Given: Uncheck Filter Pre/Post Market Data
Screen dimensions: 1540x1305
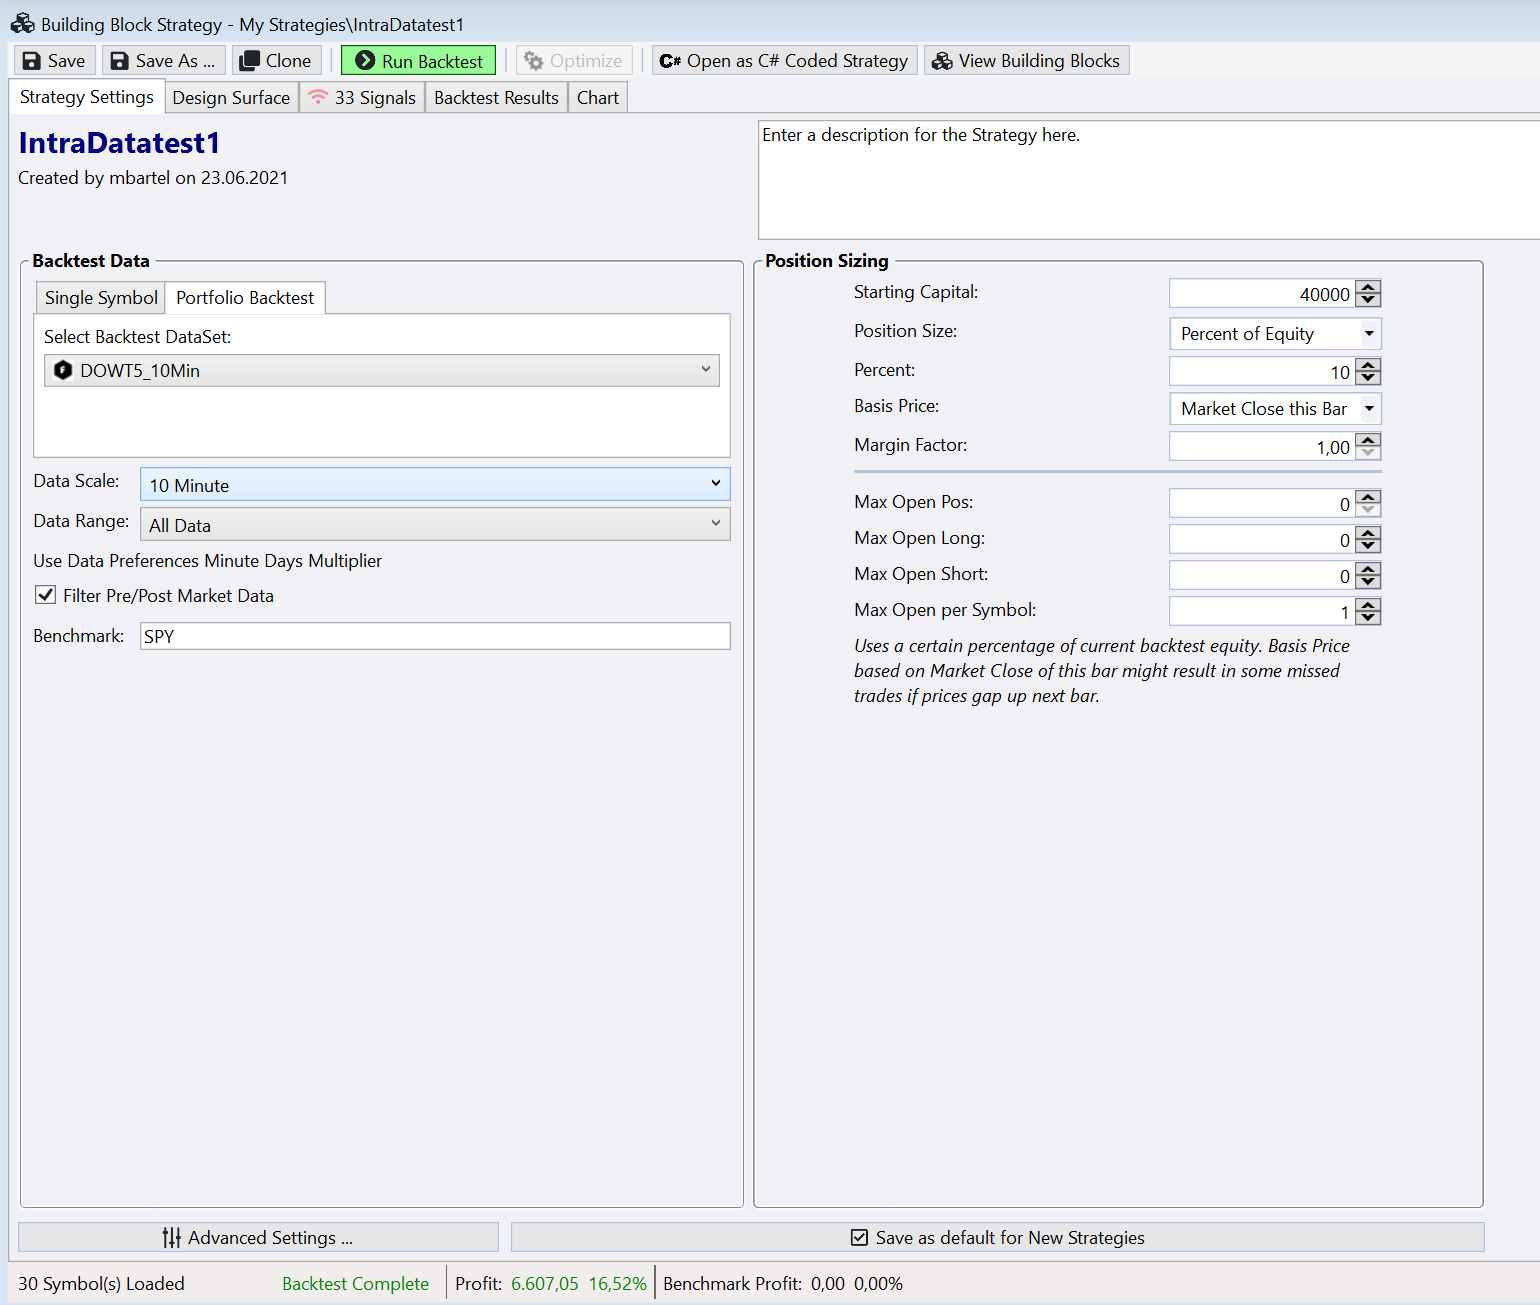Looking at the screenshot, I should [45, 594].
